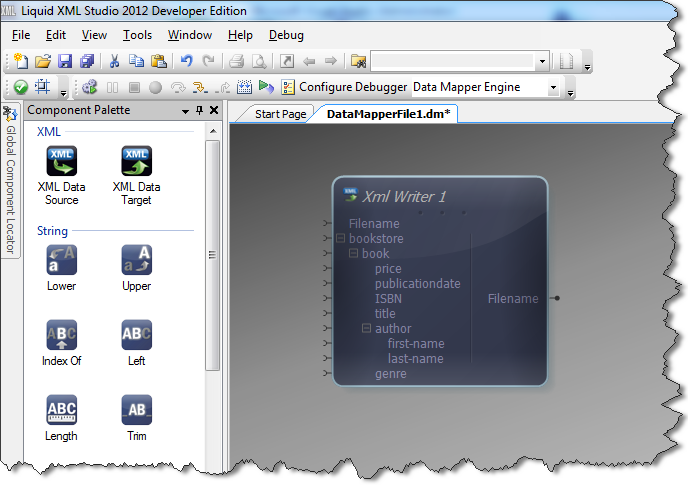This screenshot has width=688, height=485.
Task: Select the Left string component
Action: tap(136, 343)
